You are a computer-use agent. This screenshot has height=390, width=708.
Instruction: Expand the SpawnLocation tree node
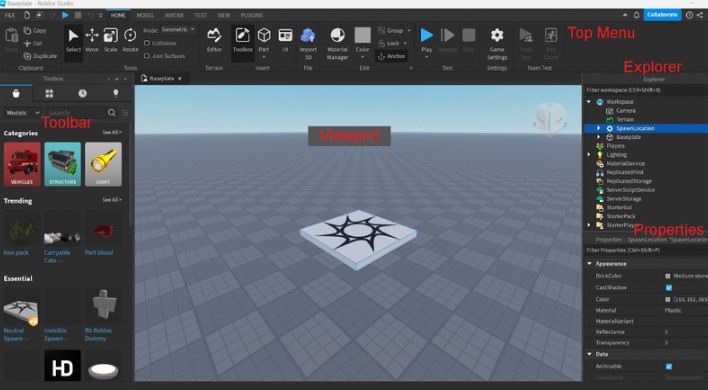tap(598, 128)
